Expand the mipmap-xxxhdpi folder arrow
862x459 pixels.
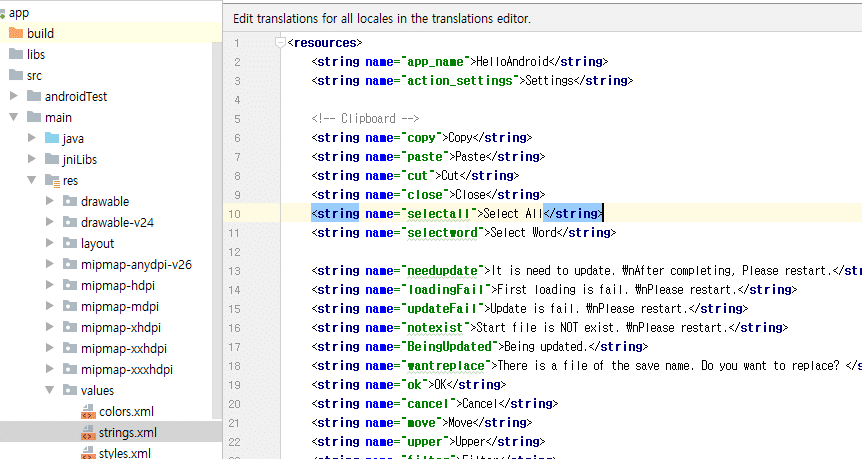click(50, 368)
